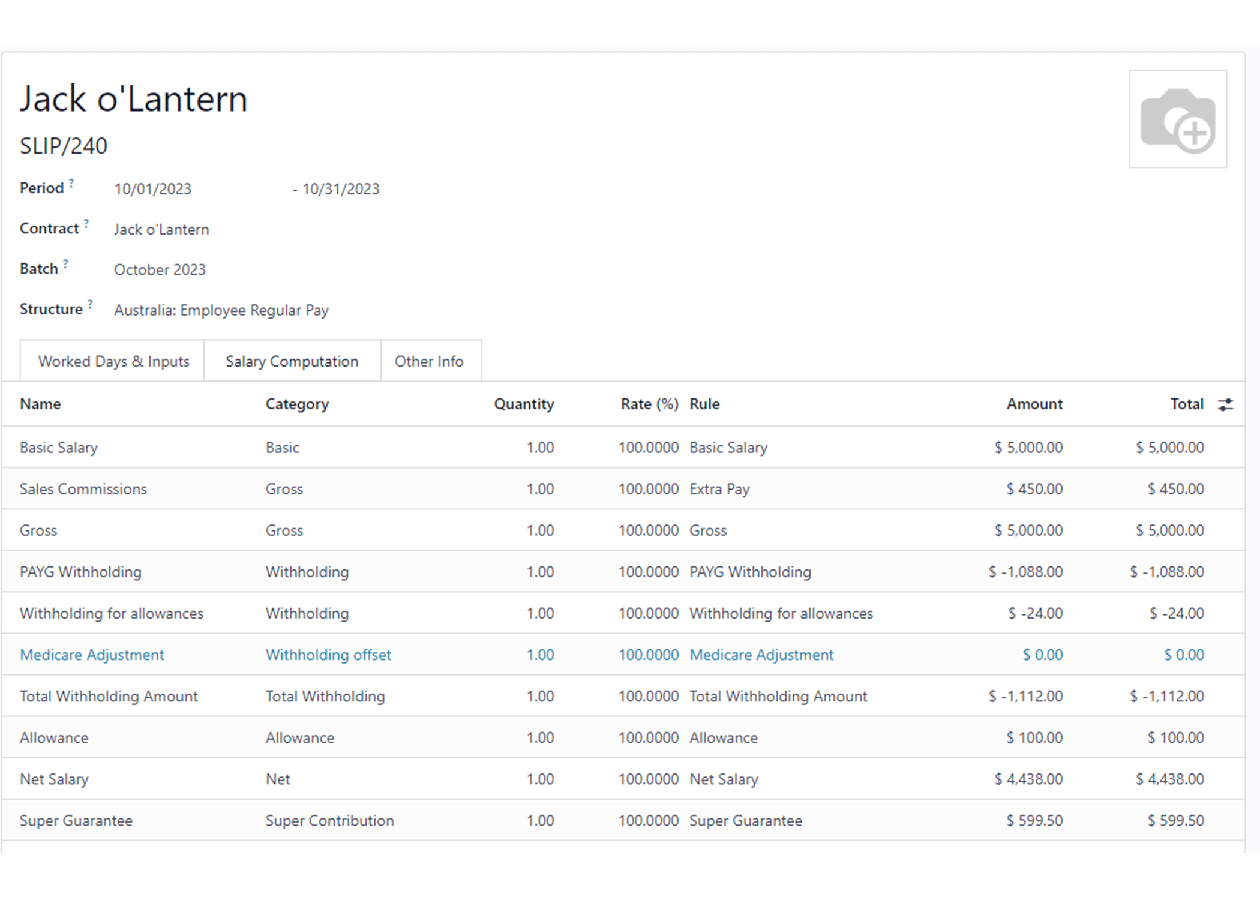Screen dimensions: 1260x900
Task: Open the Other Info tab
Action: pos(430,360)
